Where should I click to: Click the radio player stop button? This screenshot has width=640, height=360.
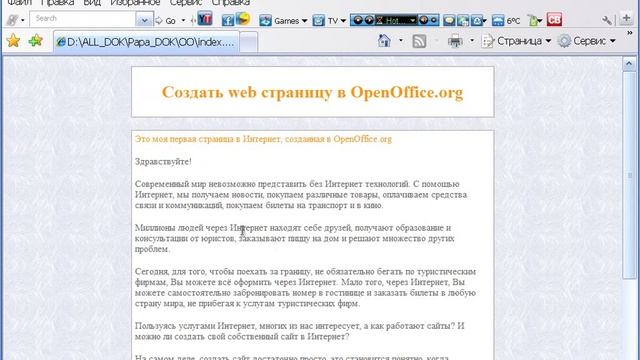pyautogui.click(x=369, y=20)
